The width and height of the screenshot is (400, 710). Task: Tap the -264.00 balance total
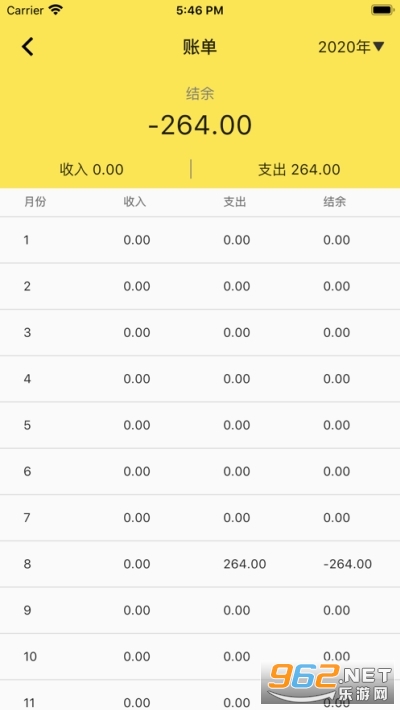tap(200, 125)
